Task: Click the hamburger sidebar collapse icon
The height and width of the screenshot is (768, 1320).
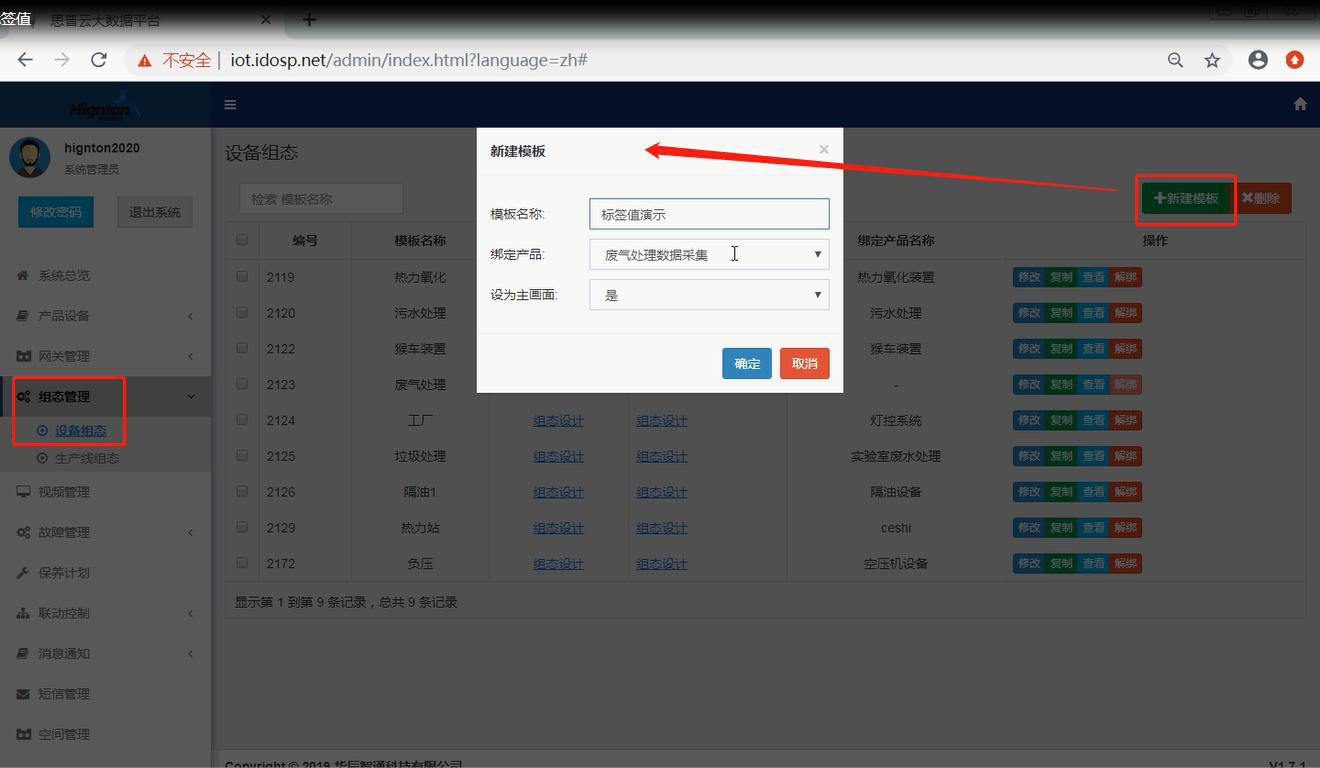Action: 230,104
